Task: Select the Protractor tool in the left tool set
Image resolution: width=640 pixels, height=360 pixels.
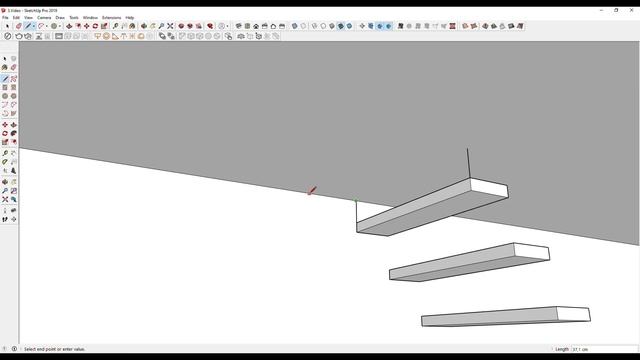Action: [x=5, y=162]
